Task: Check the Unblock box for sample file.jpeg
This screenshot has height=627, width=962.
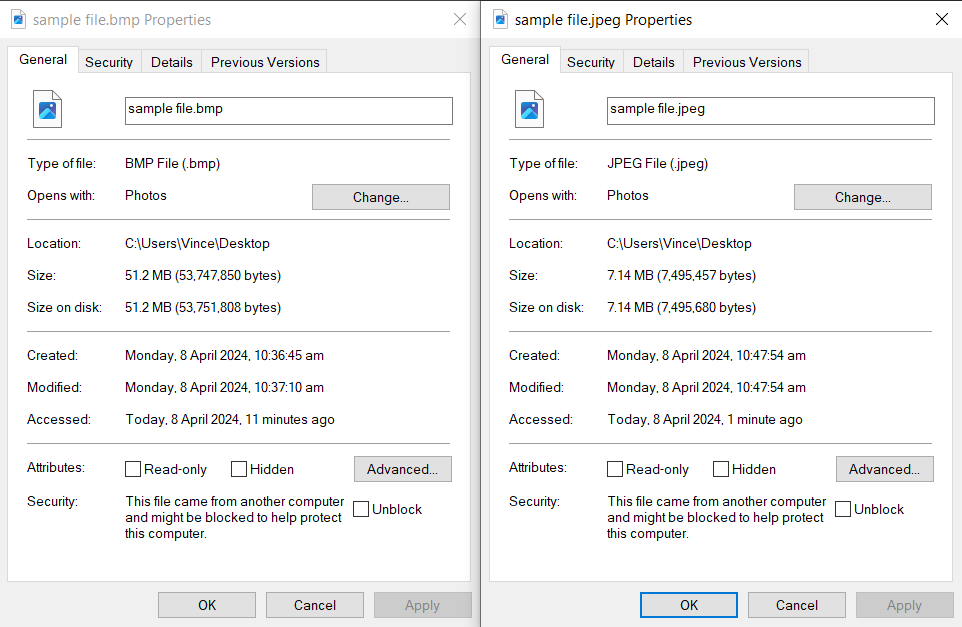Action: 842,508
